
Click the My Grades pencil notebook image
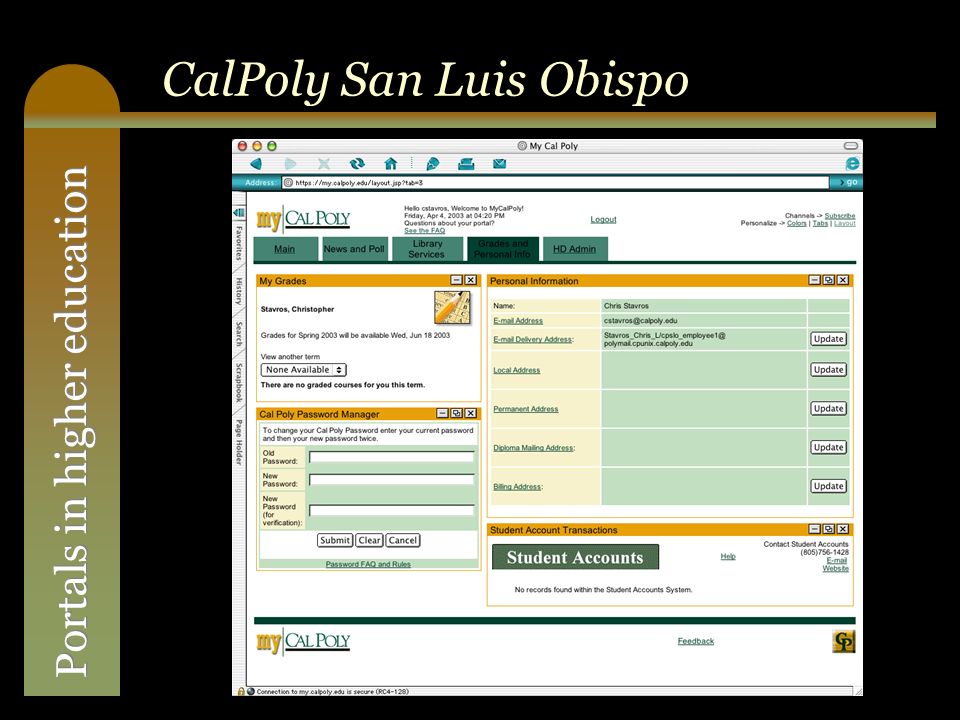pyautogui.click(x=452, y=308)
